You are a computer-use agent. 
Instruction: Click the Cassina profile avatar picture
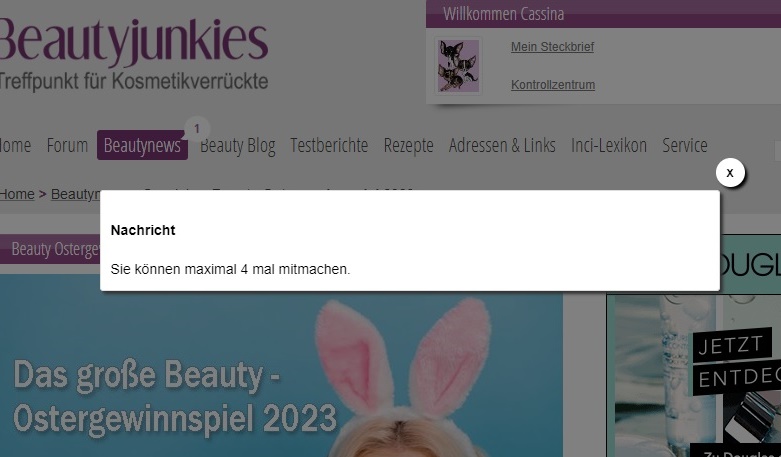coord(458,66)
